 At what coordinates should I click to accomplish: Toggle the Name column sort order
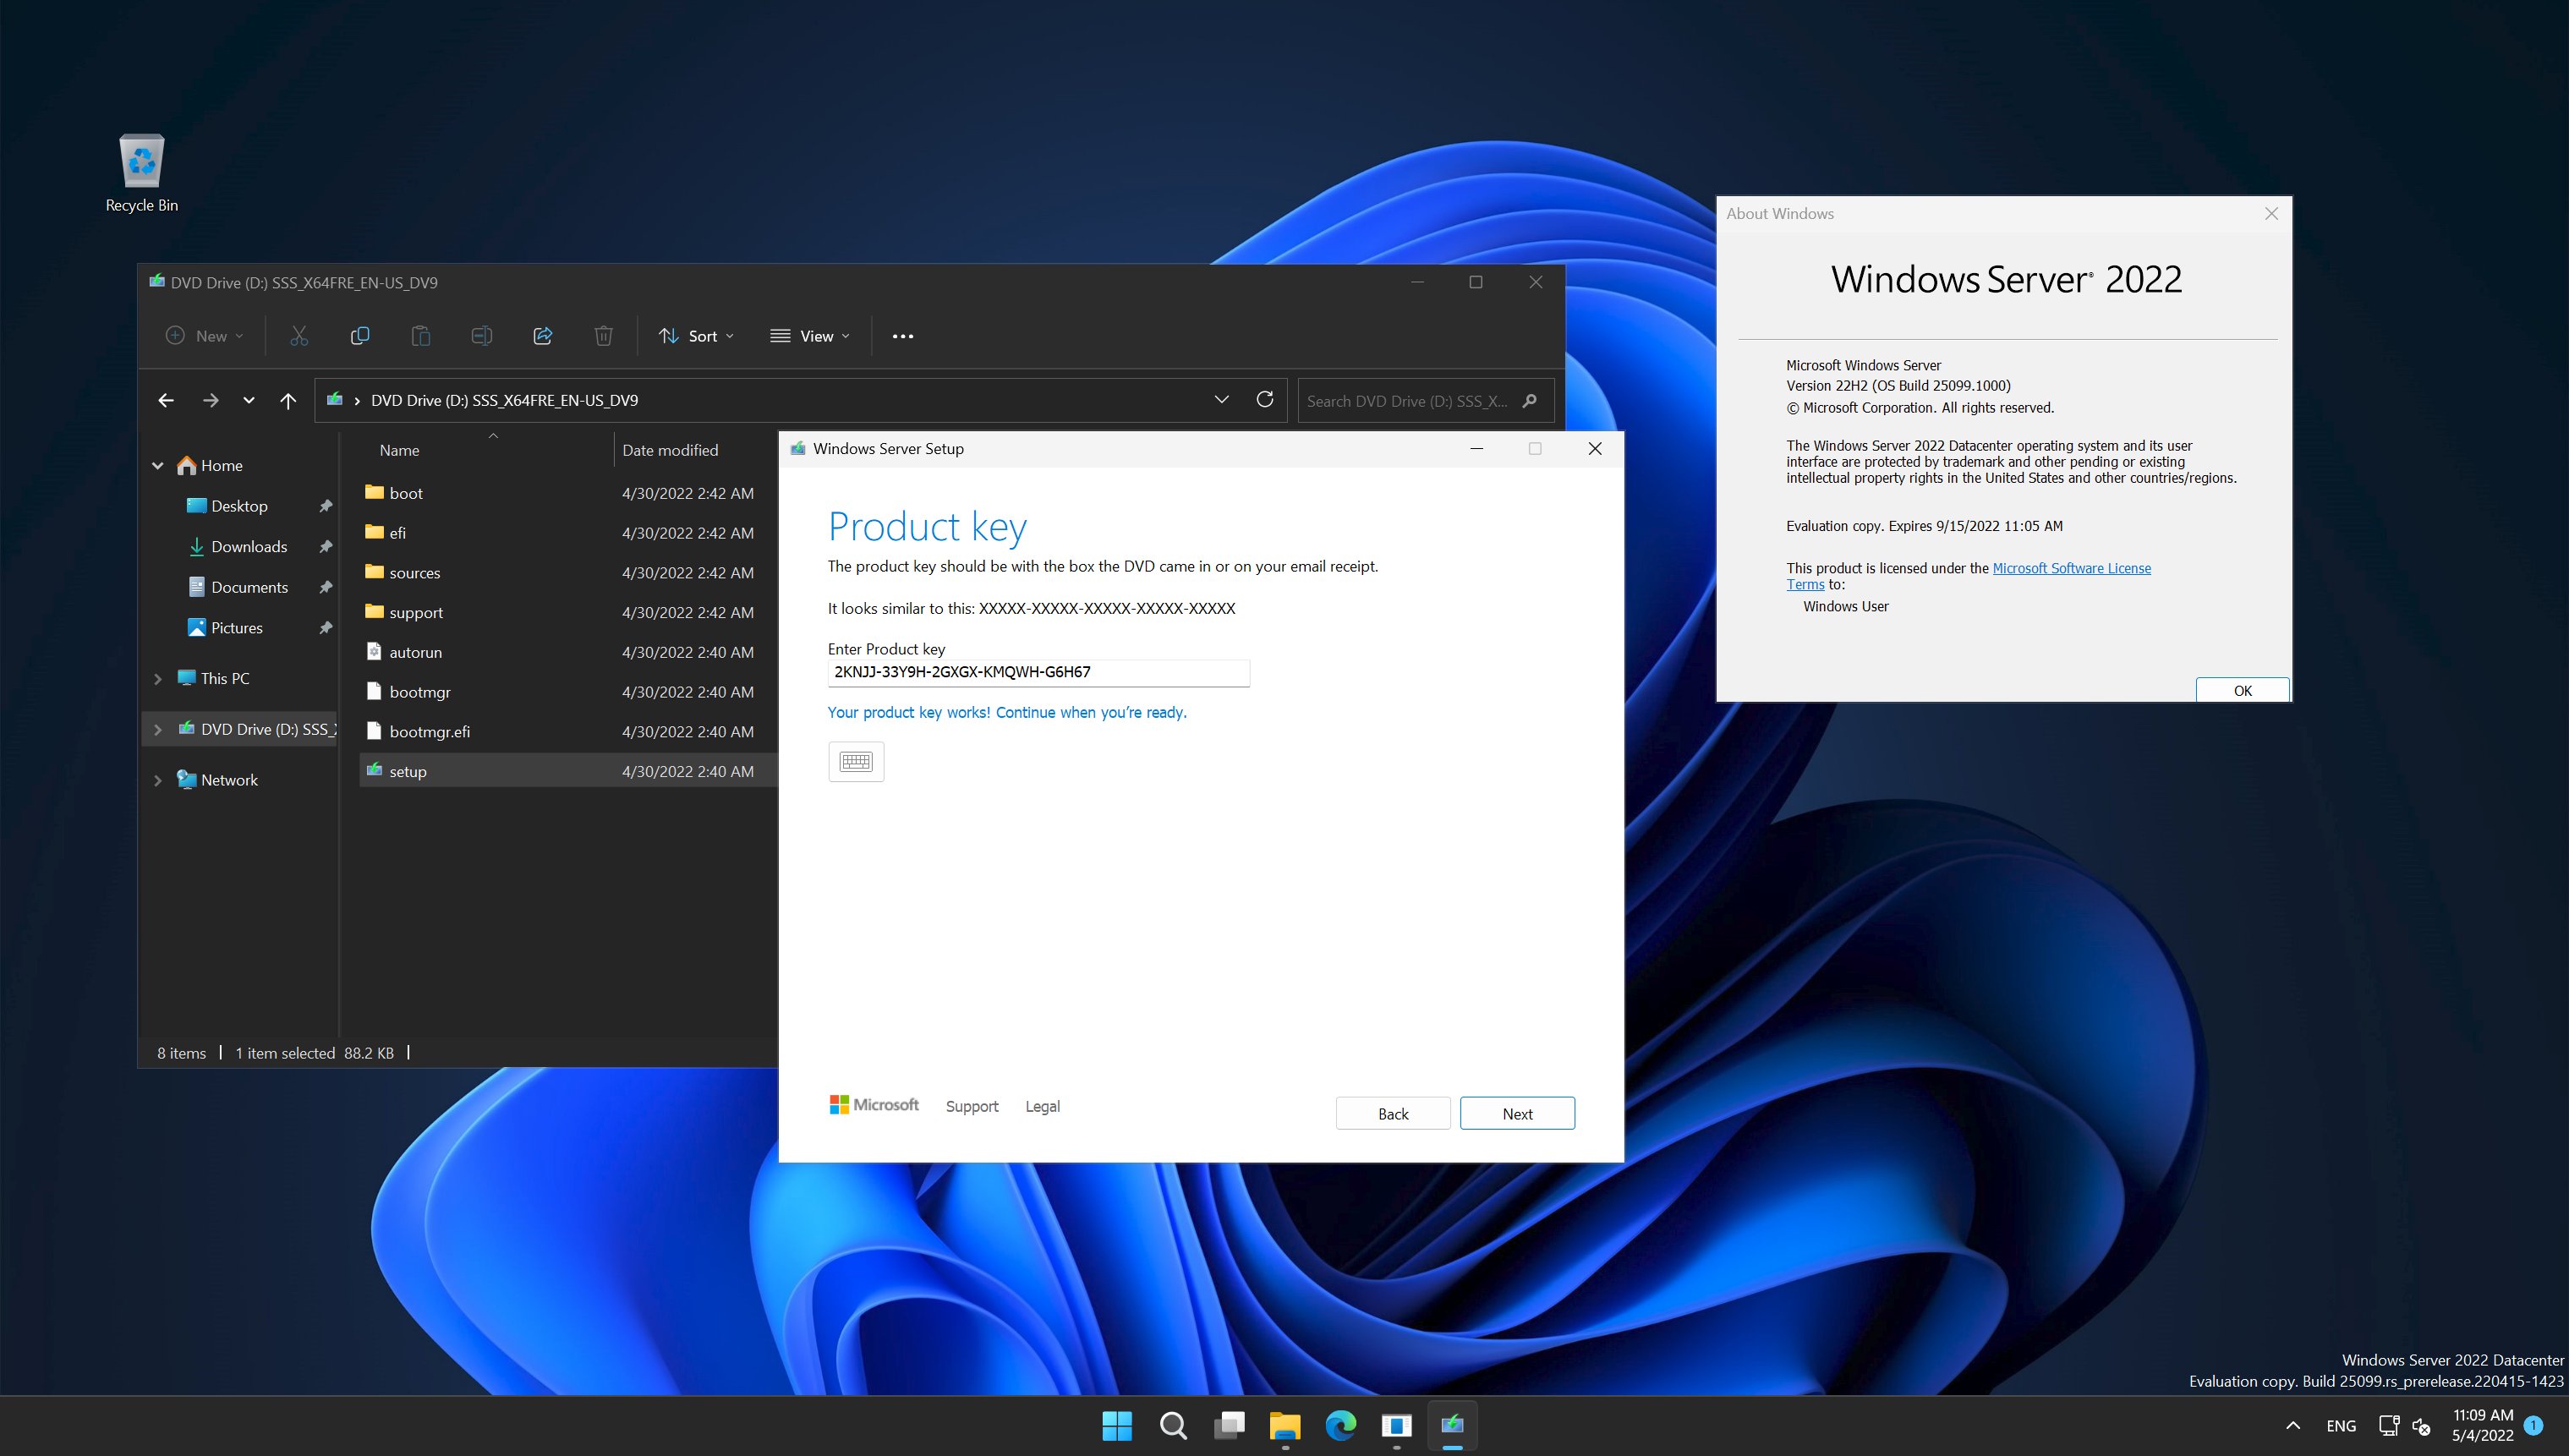398,450
